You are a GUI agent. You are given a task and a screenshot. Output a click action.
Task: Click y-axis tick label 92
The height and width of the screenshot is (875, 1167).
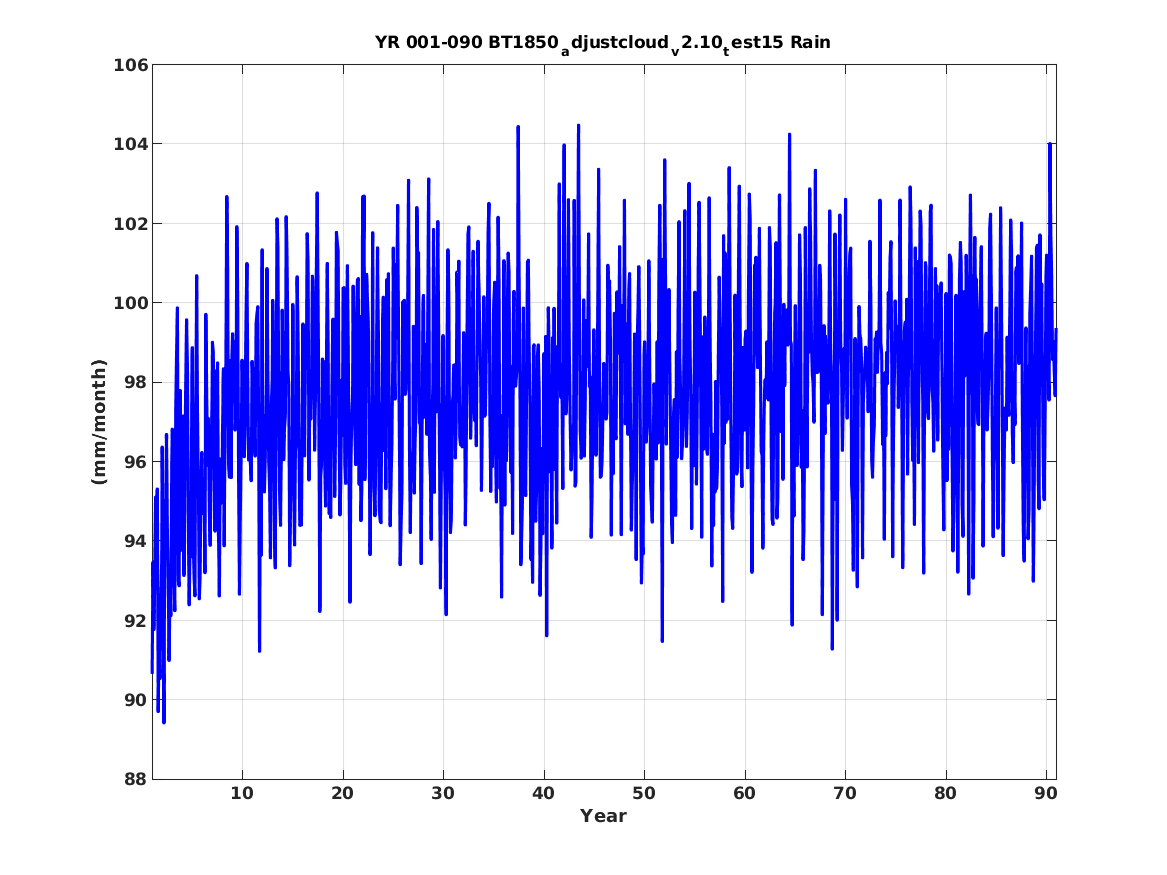[x=136, y=621]
